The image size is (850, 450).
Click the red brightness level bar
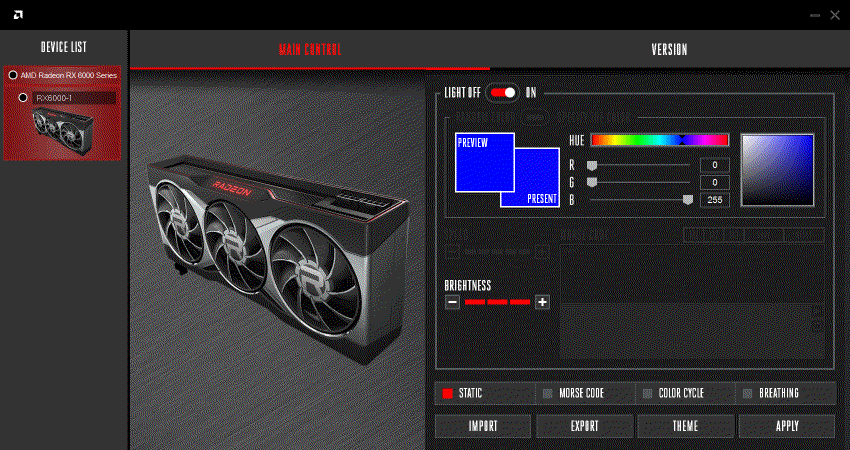[x=497, y=302]
